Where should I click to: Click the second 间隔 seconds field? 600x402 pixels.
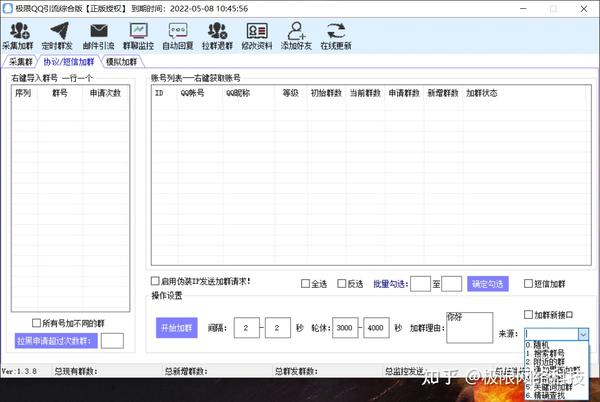pyautogui.click(x=277, y=328)
